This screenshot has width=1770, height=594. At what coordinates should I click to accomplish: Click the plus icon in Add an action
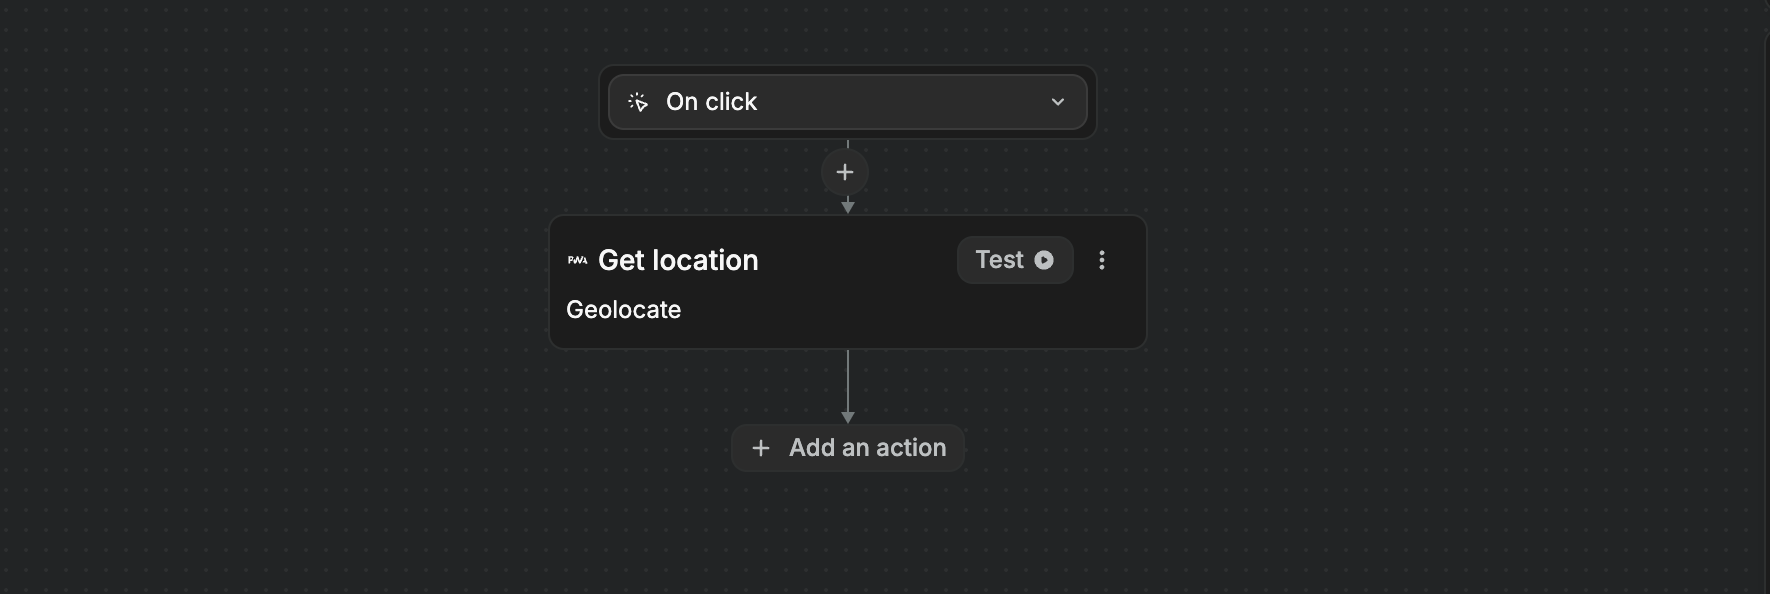click(x=761, y=448)
